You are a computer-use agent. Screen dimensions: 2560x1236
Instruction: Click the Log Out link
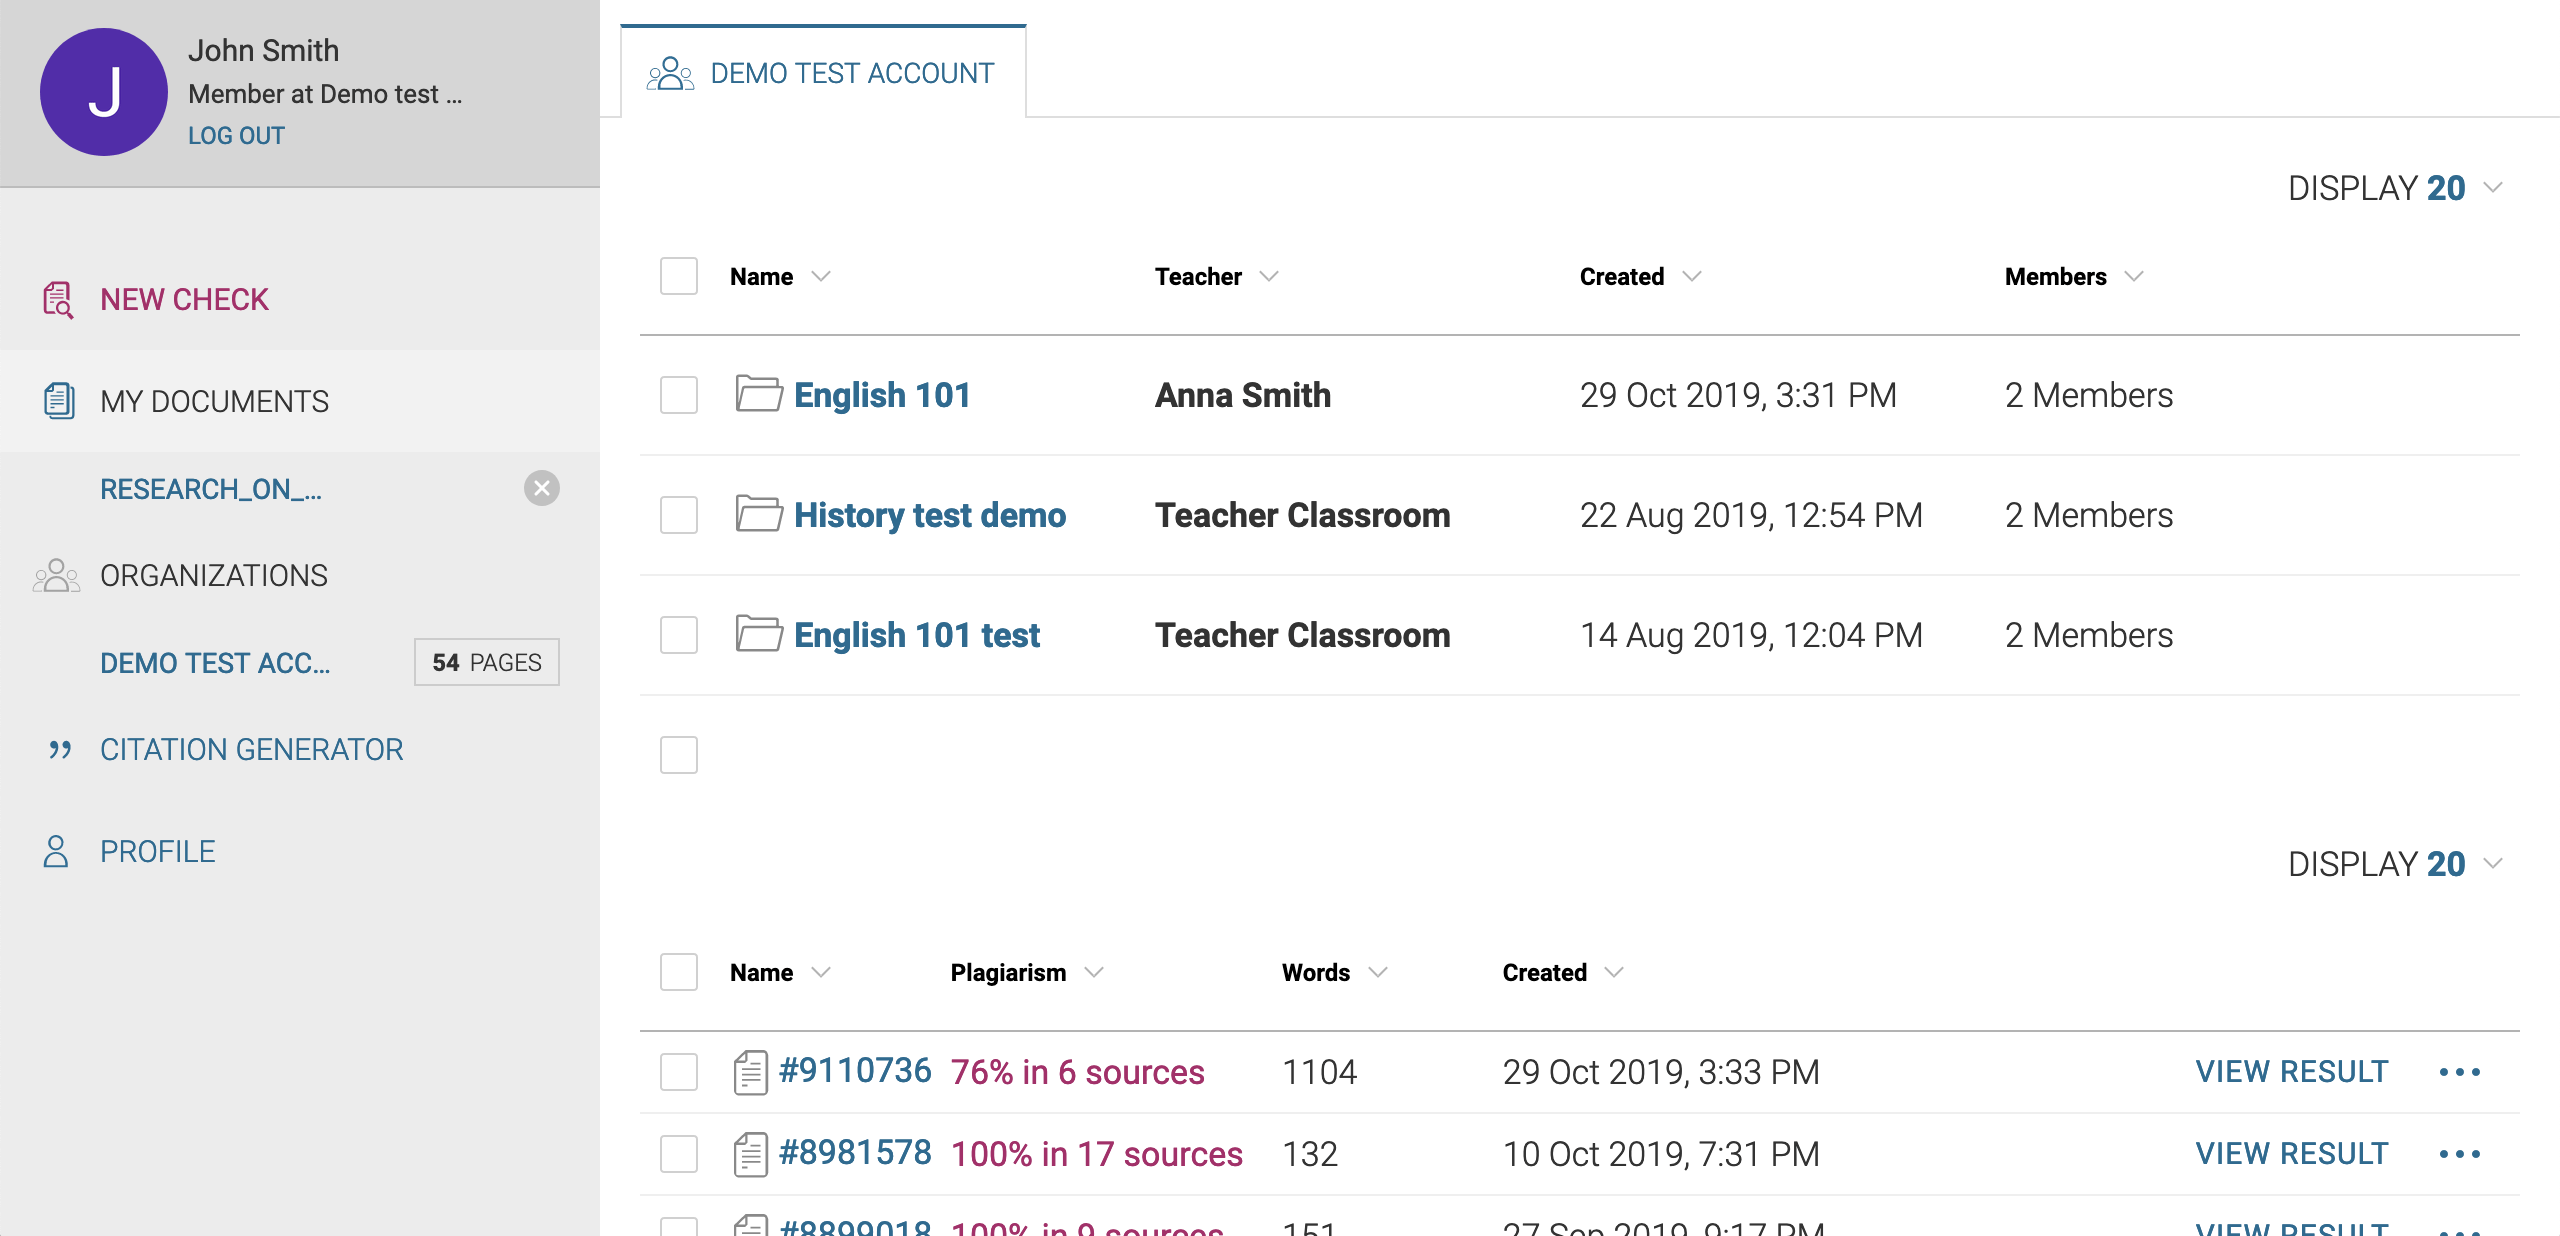pyautogui.click(x=236, y=135)
